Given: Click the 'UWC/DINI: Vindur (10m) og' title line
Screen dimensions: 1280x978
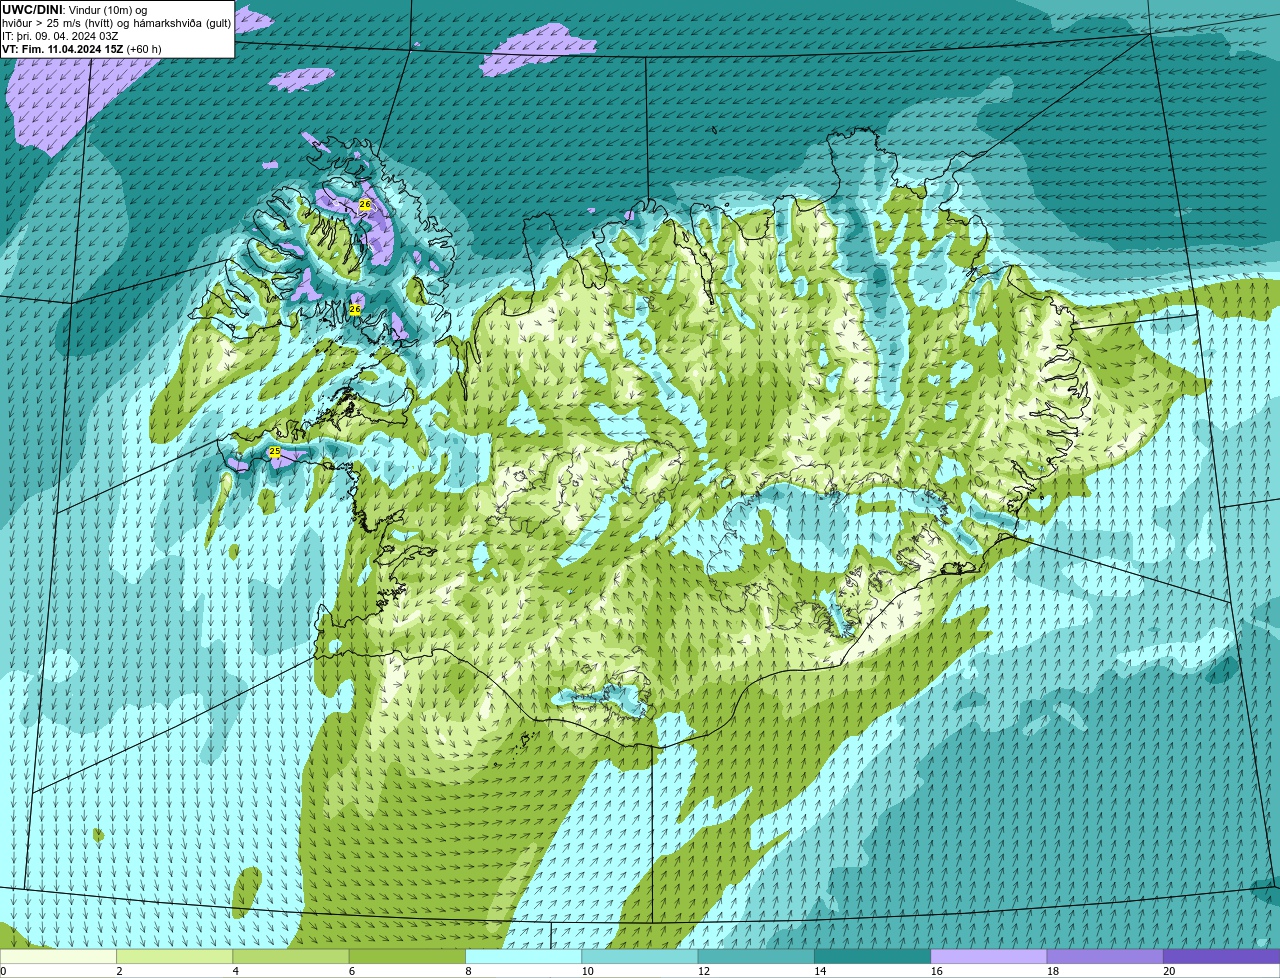Looking at the screenshot, I should click(x=75, y=10).
